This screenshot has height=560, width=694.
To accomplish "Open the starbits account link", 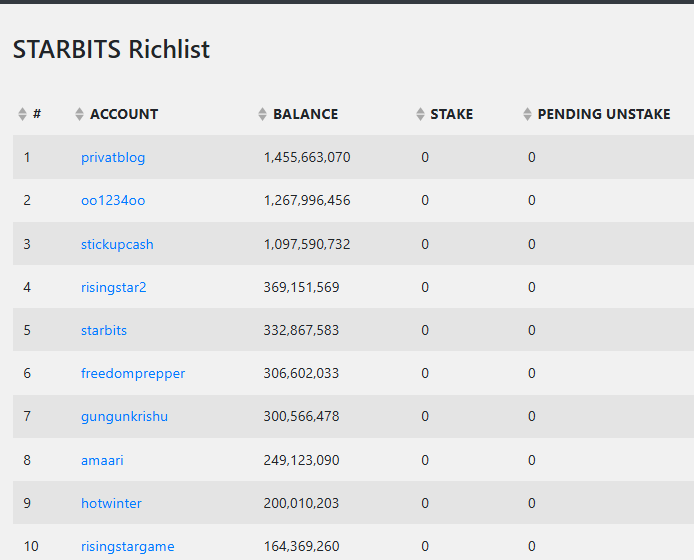I will pos(104,330).
